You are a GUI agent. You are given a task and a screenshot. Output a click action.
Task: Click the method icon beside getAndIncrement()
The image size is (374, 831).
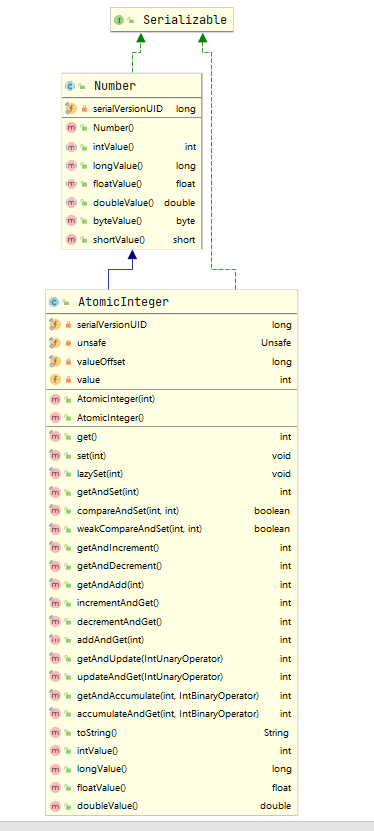click(55, 547)
